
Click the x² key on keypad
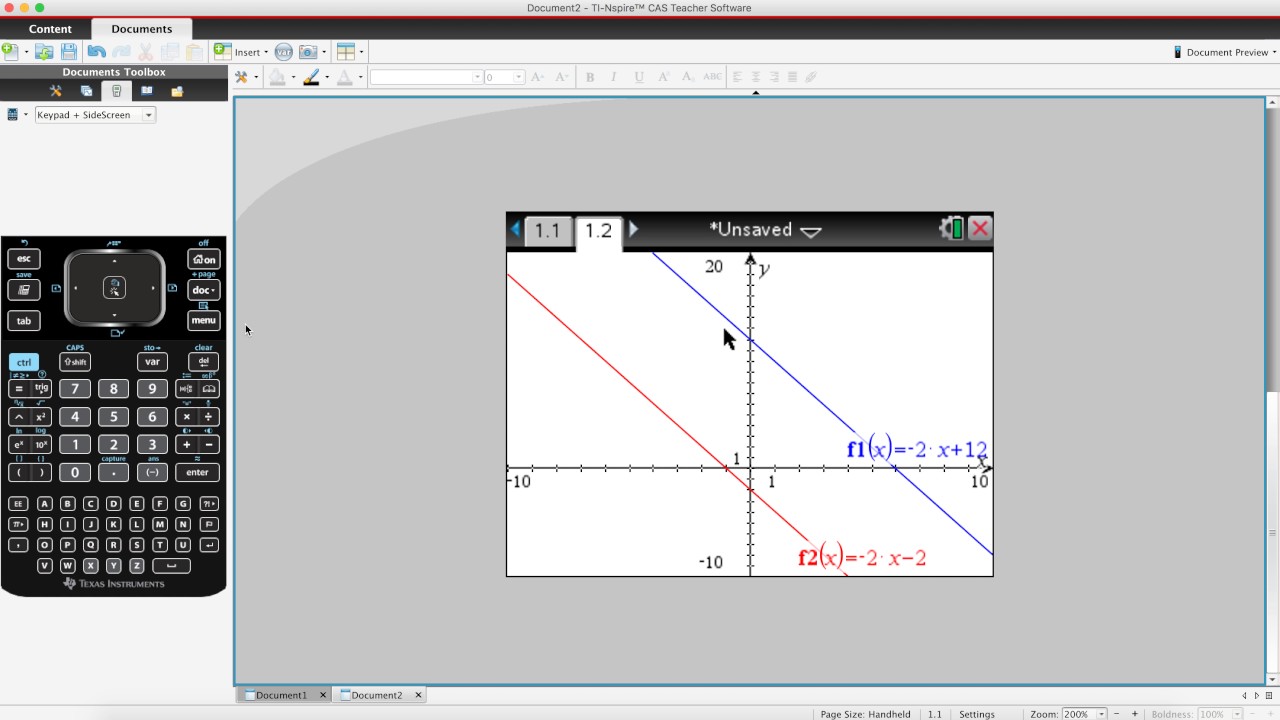point(42,416)
